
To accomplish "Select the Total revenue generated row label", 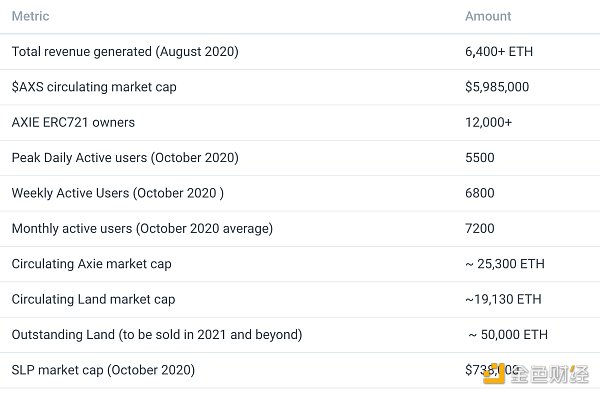I will pos(125,52).
